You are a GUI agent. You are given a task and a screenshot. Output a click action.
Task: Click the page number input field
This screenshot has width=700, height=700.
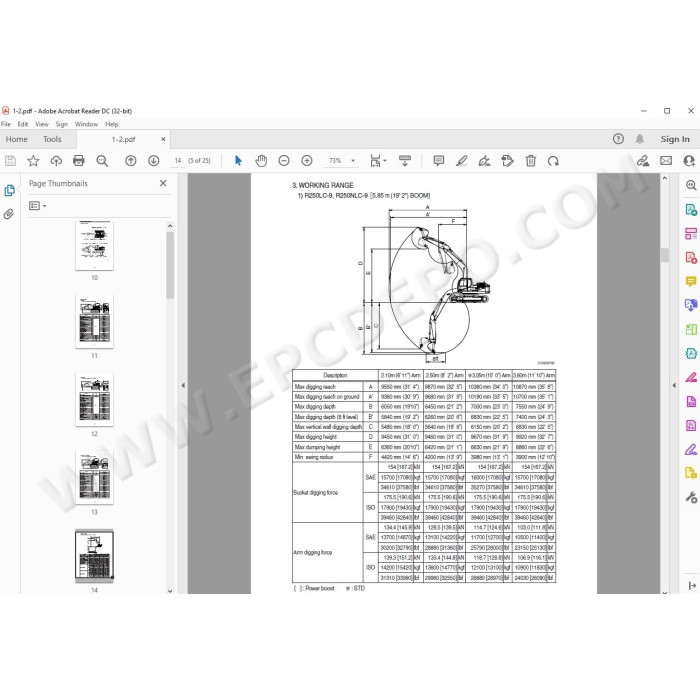point(178,161)
